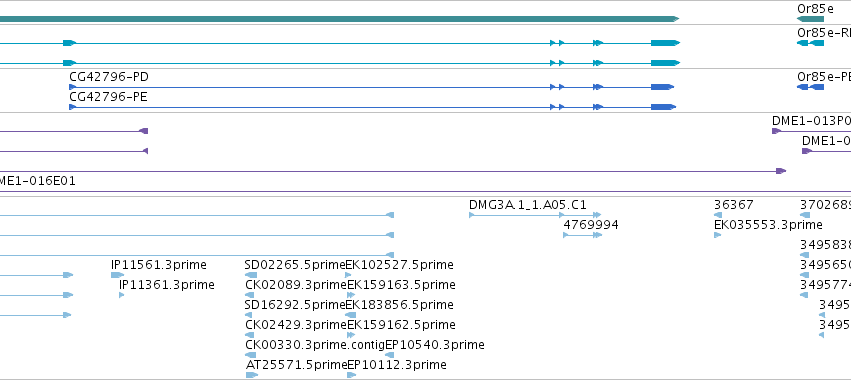Click the long teal gene span bar
This screenshot has height=380, width=851.
pyautogui.click(x=339, y=19)
